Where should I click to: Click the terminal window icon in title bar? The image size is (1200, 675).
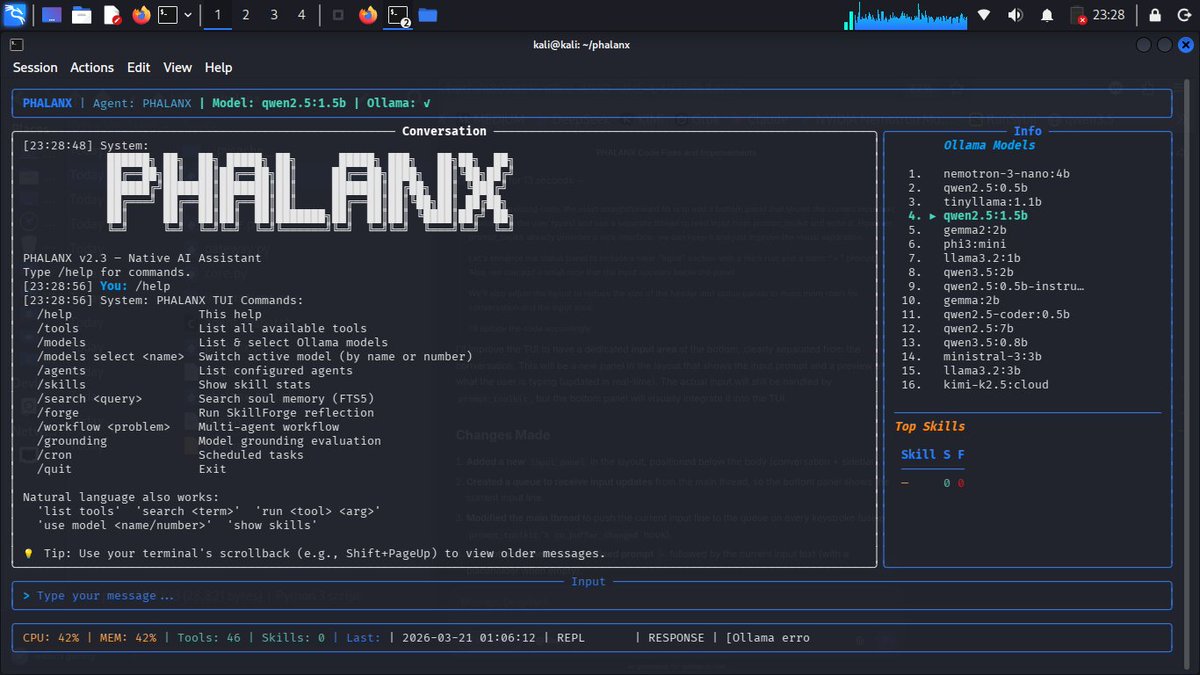[x=15, y=44]
